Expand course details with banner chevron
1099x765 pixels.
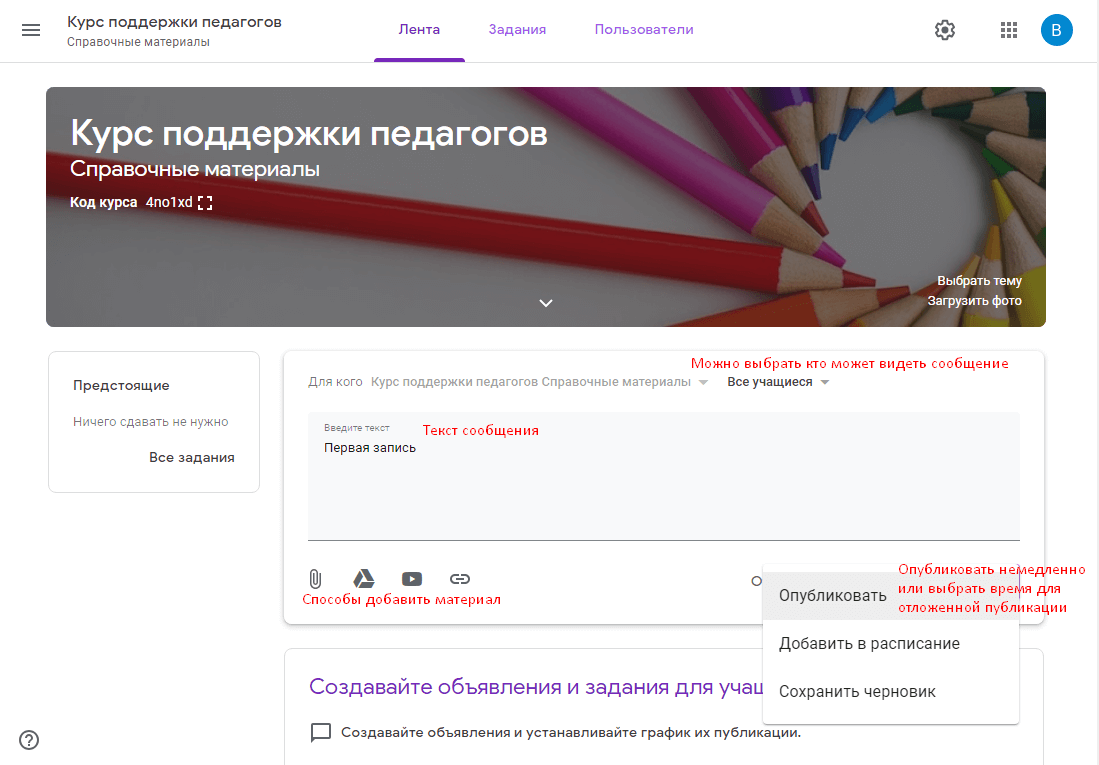tap(546, 303)
